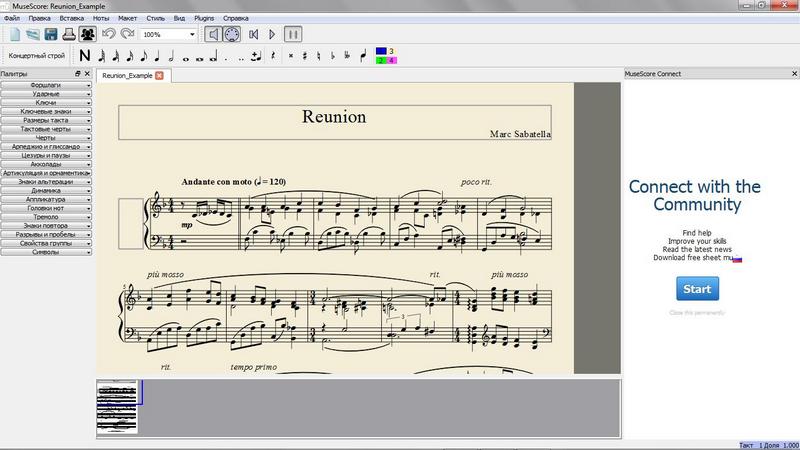Screen dimensions: 800x450
Task: Apply double flat accidental
Action: click(347, 56)
